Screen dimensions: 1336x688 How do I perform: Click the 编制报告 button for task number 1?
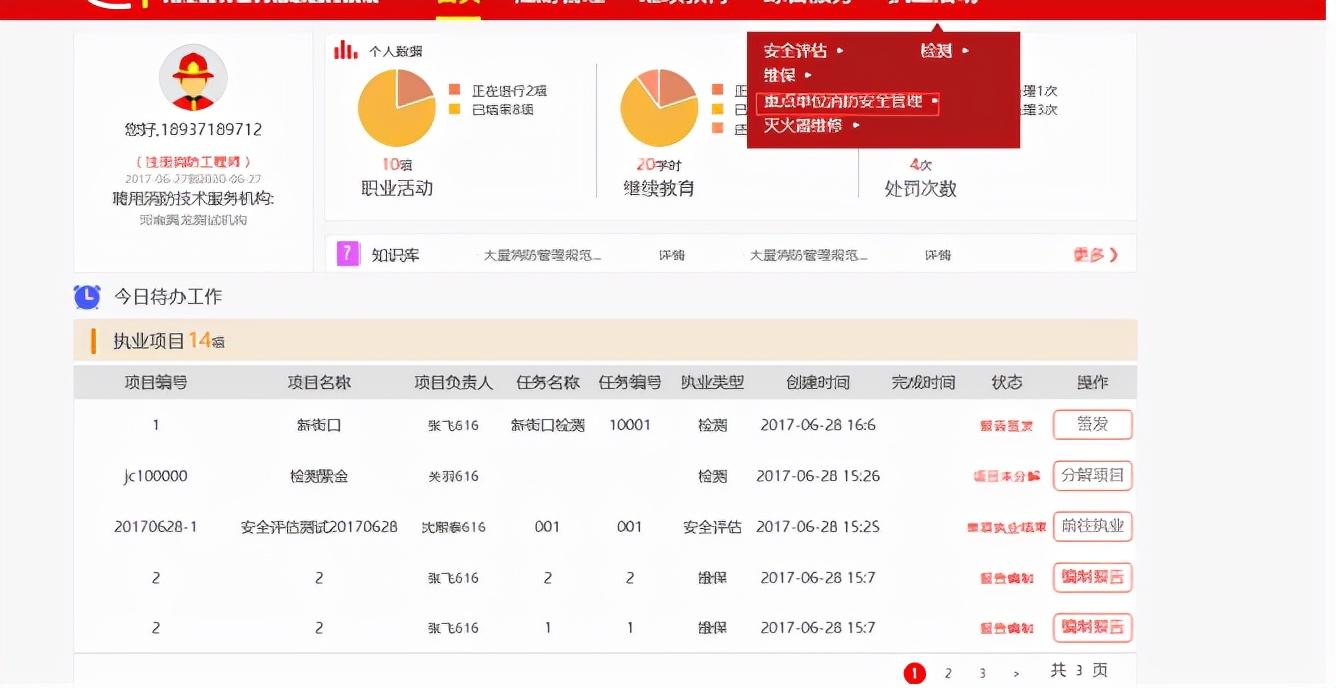click(x=1092, y=628)
